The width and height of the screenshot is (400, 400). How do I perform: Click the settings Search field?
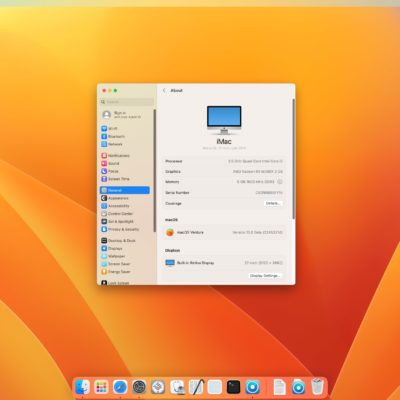(127, 102)
